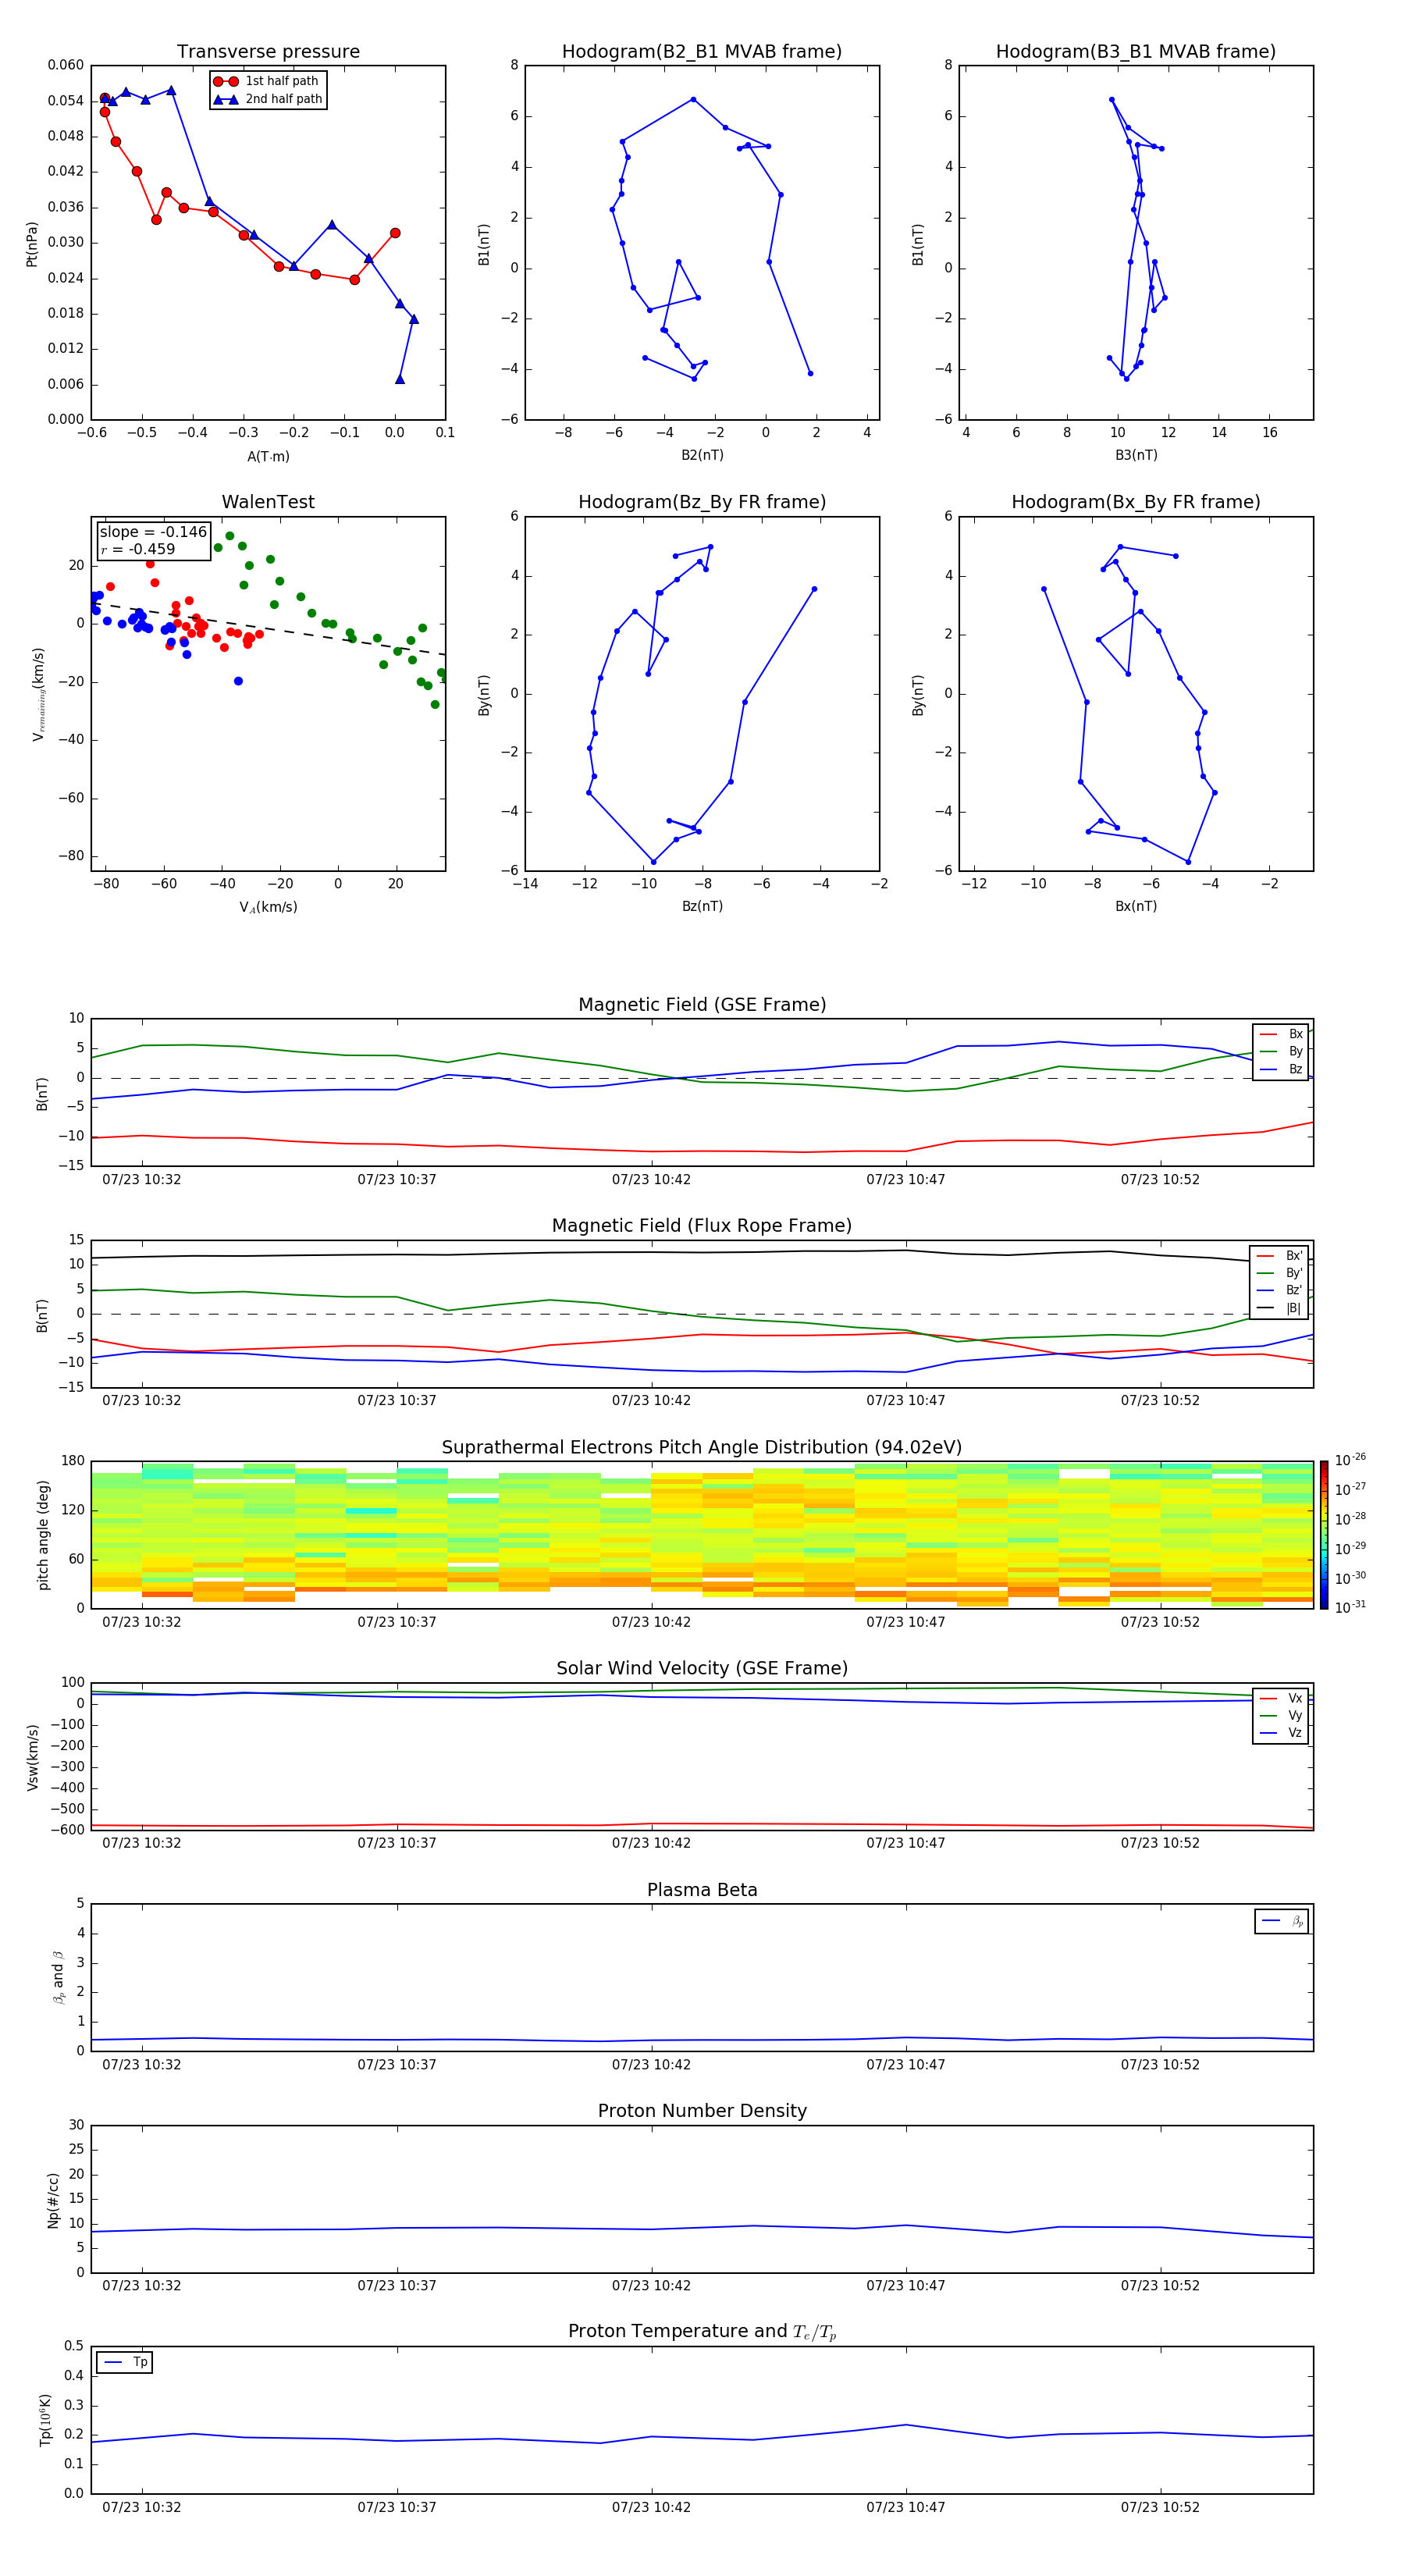
Task: Click the 'Np(#/cc)' axis label
Action: [53, 2200]
